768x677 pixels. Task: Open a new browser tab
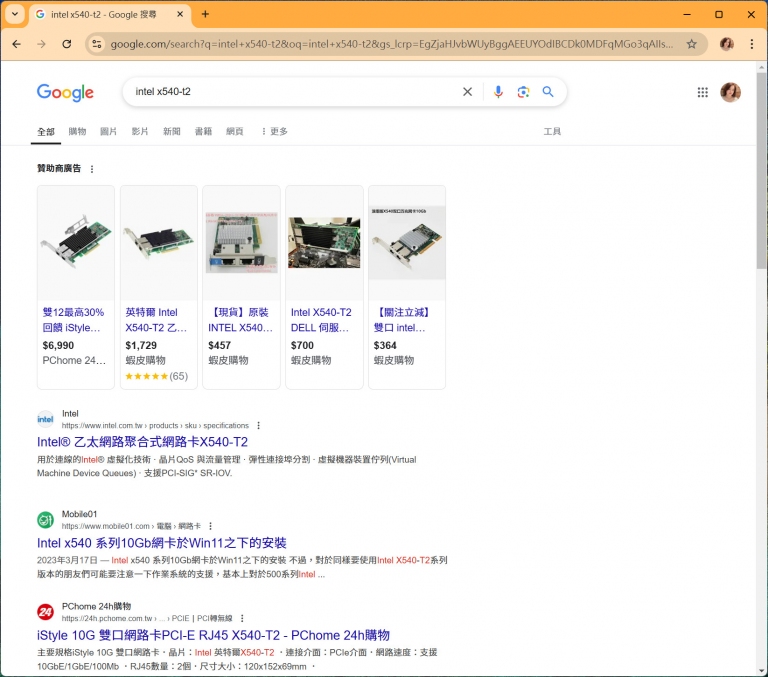(205, 14)
